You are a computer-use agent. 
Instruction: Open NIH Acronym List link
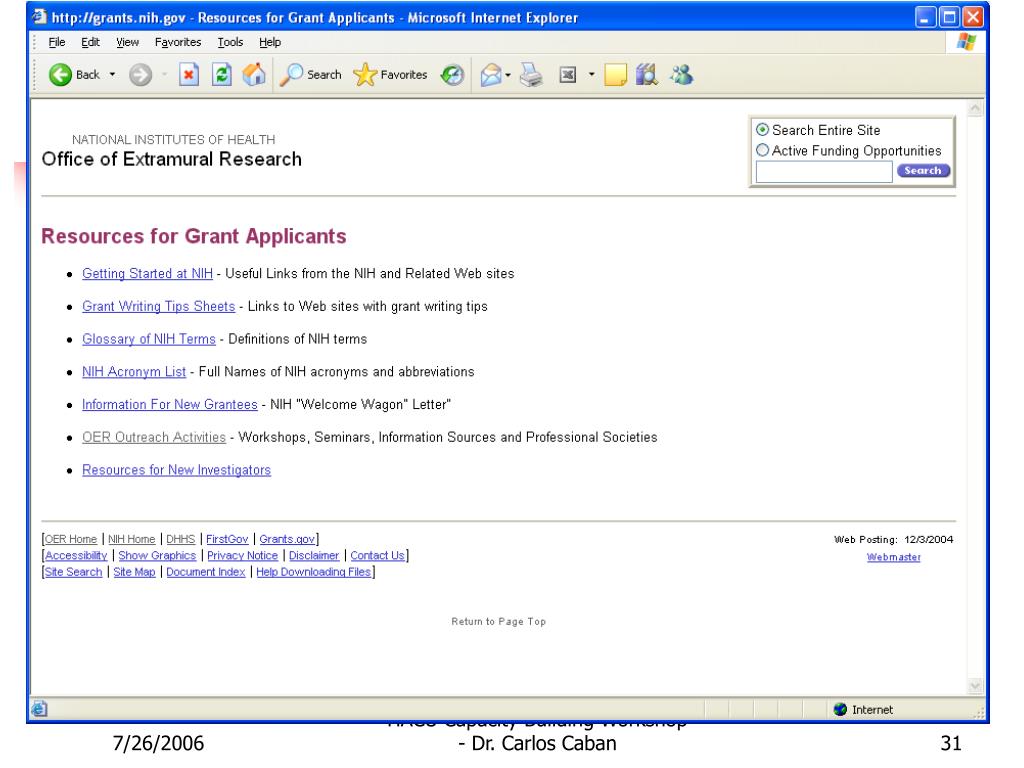[134, 372]
